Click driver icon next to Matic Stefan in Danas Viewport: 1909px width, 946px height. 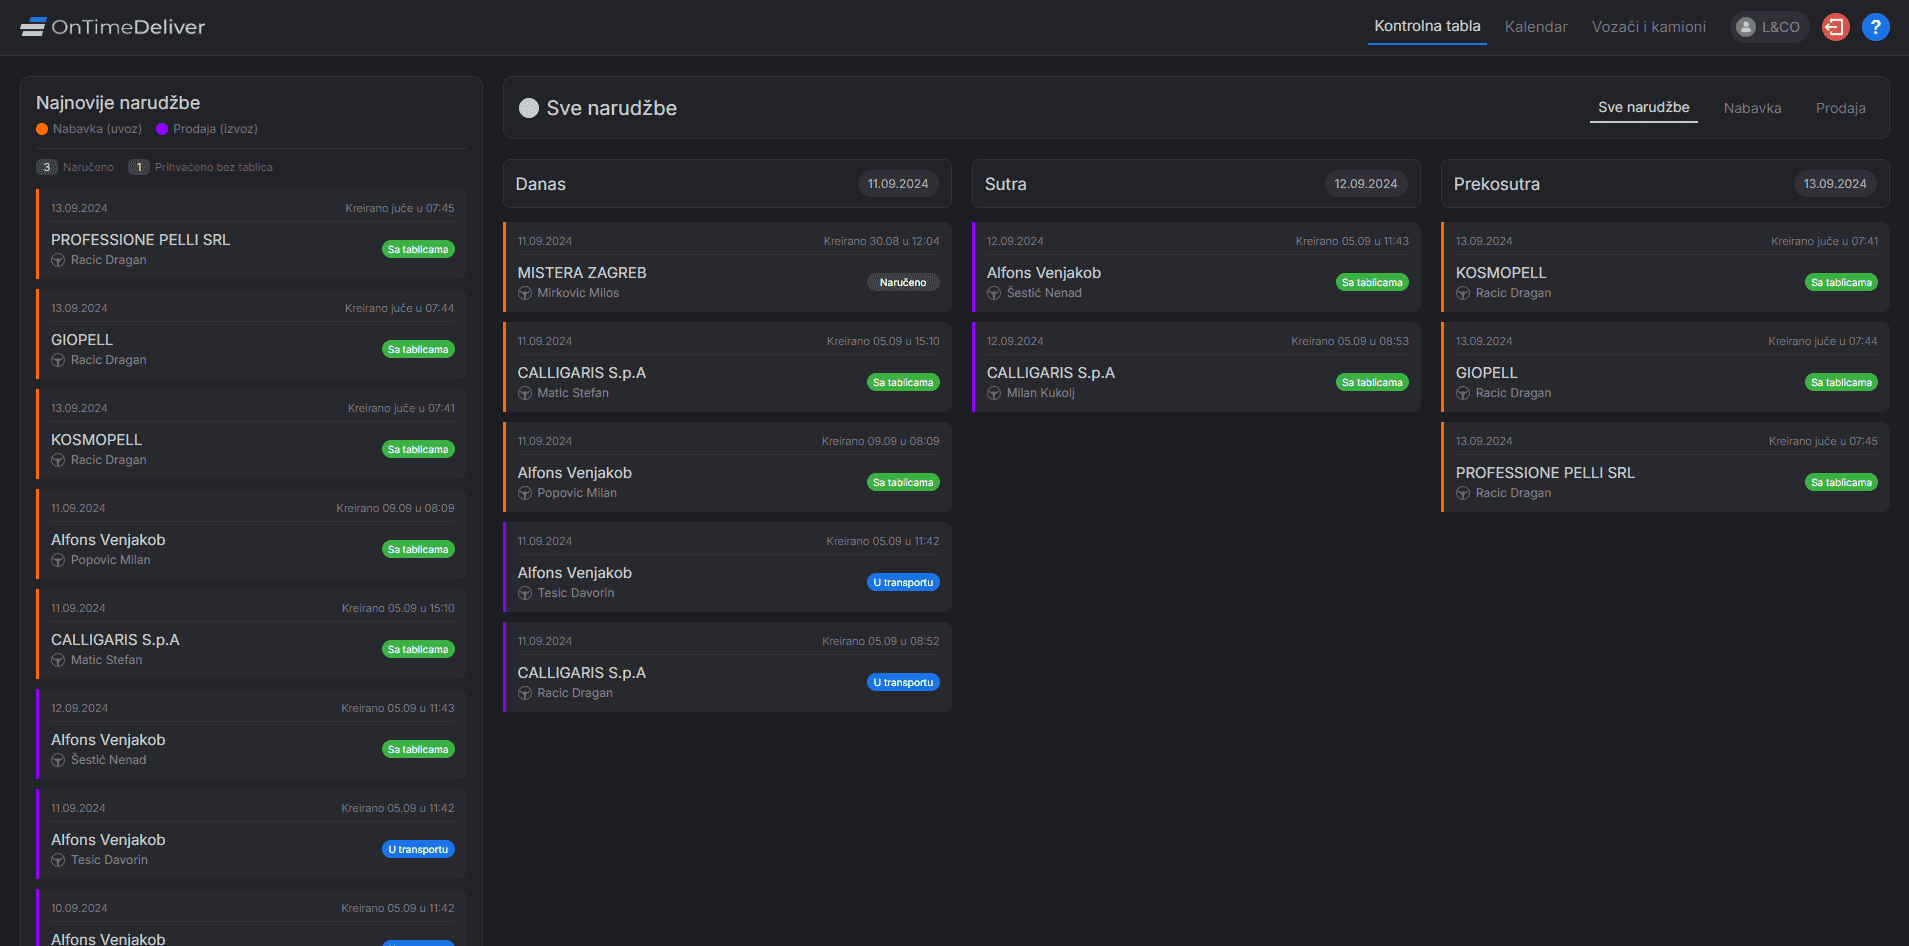tap(525, 393)
